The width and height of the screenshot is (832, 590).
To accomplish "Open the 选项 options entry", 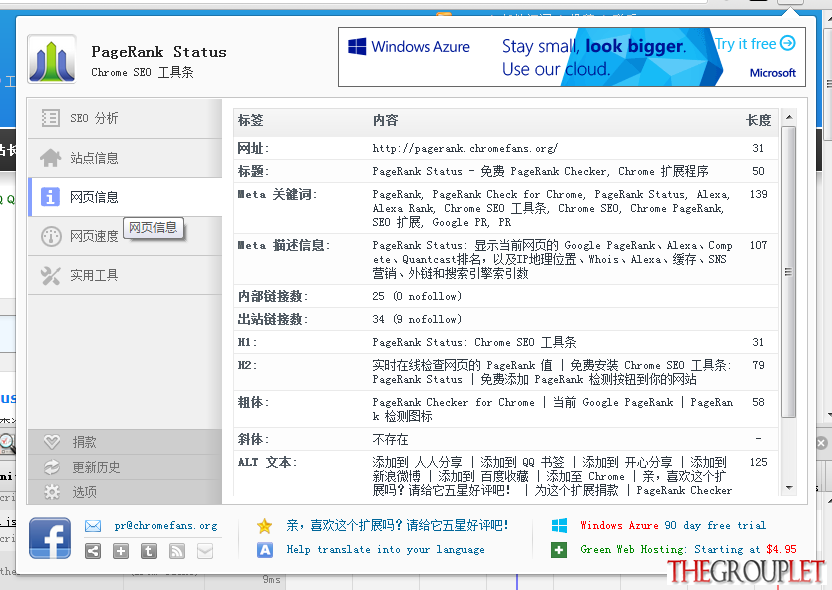I will (125, 492).
